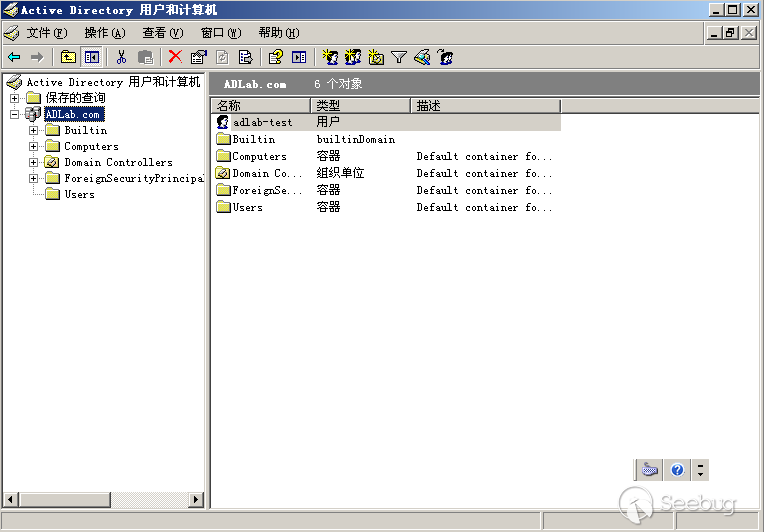
Task: Open the 窗口(W) menu
Action: point(221,33)
